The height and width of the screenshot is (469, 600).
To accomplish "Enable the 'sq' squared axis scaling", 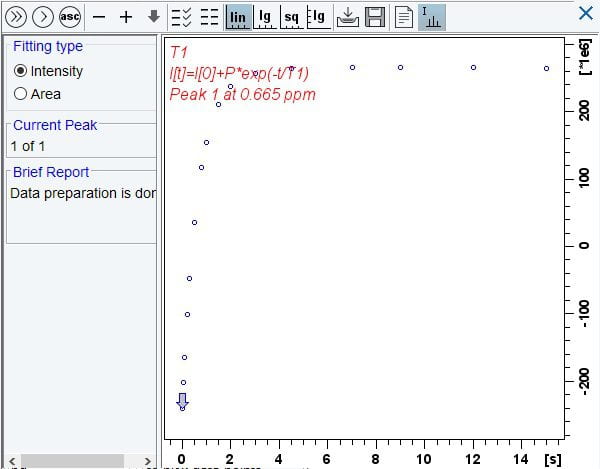I will point(291,16).
